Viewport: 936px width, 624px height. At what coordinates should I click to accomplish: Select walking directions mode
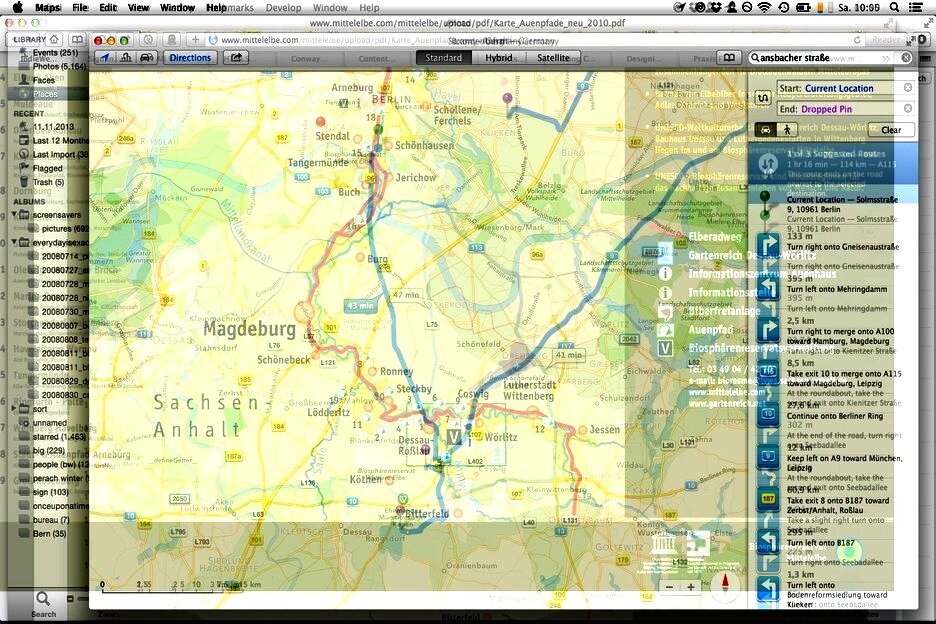click(787, 130)
